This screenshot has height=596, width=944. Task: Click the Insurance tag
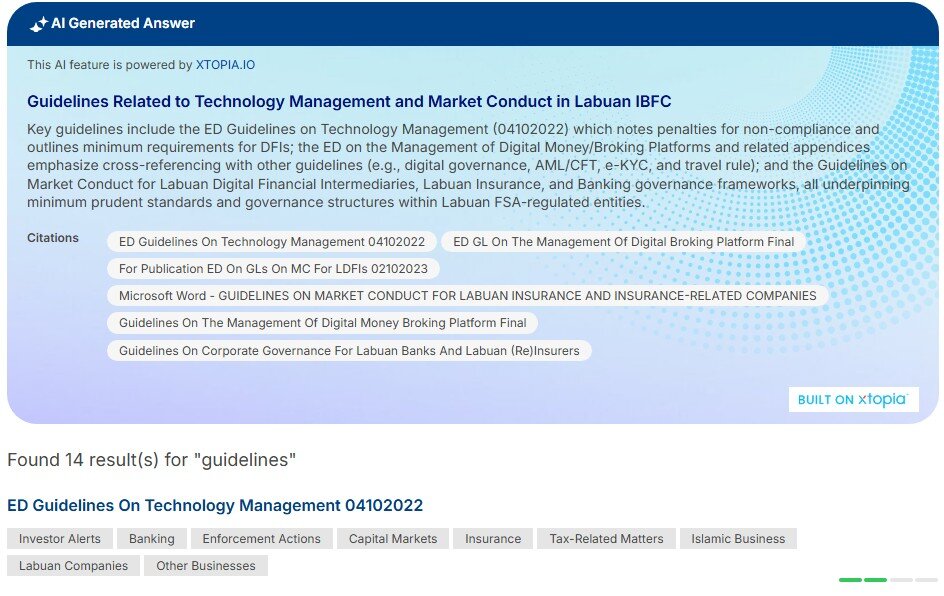point(493,539)
